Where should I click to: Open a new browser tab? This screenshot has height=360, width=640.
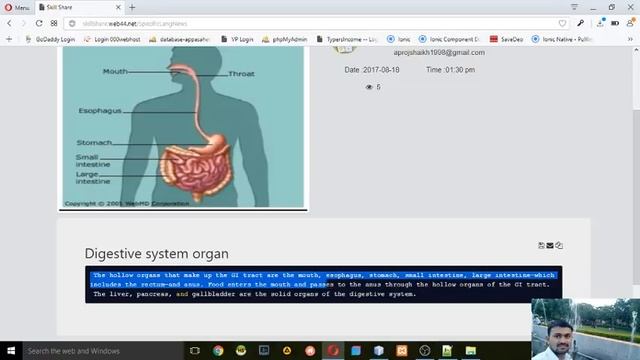point(132,7)
